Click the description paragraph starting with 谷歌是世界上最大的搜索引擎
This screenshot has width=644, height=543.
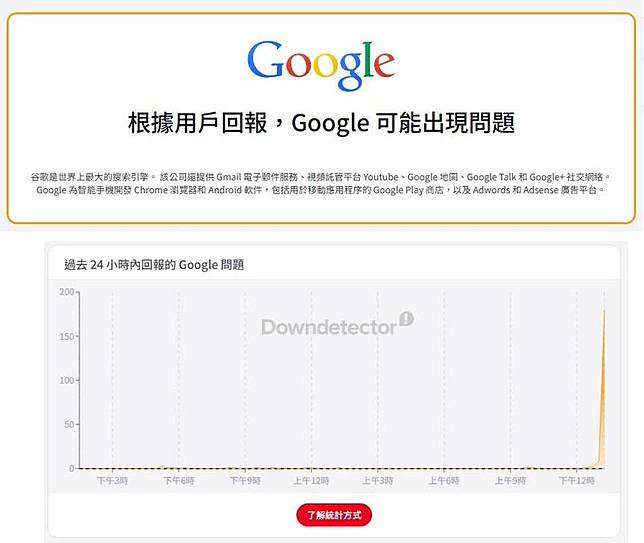(x=321, y=183)
